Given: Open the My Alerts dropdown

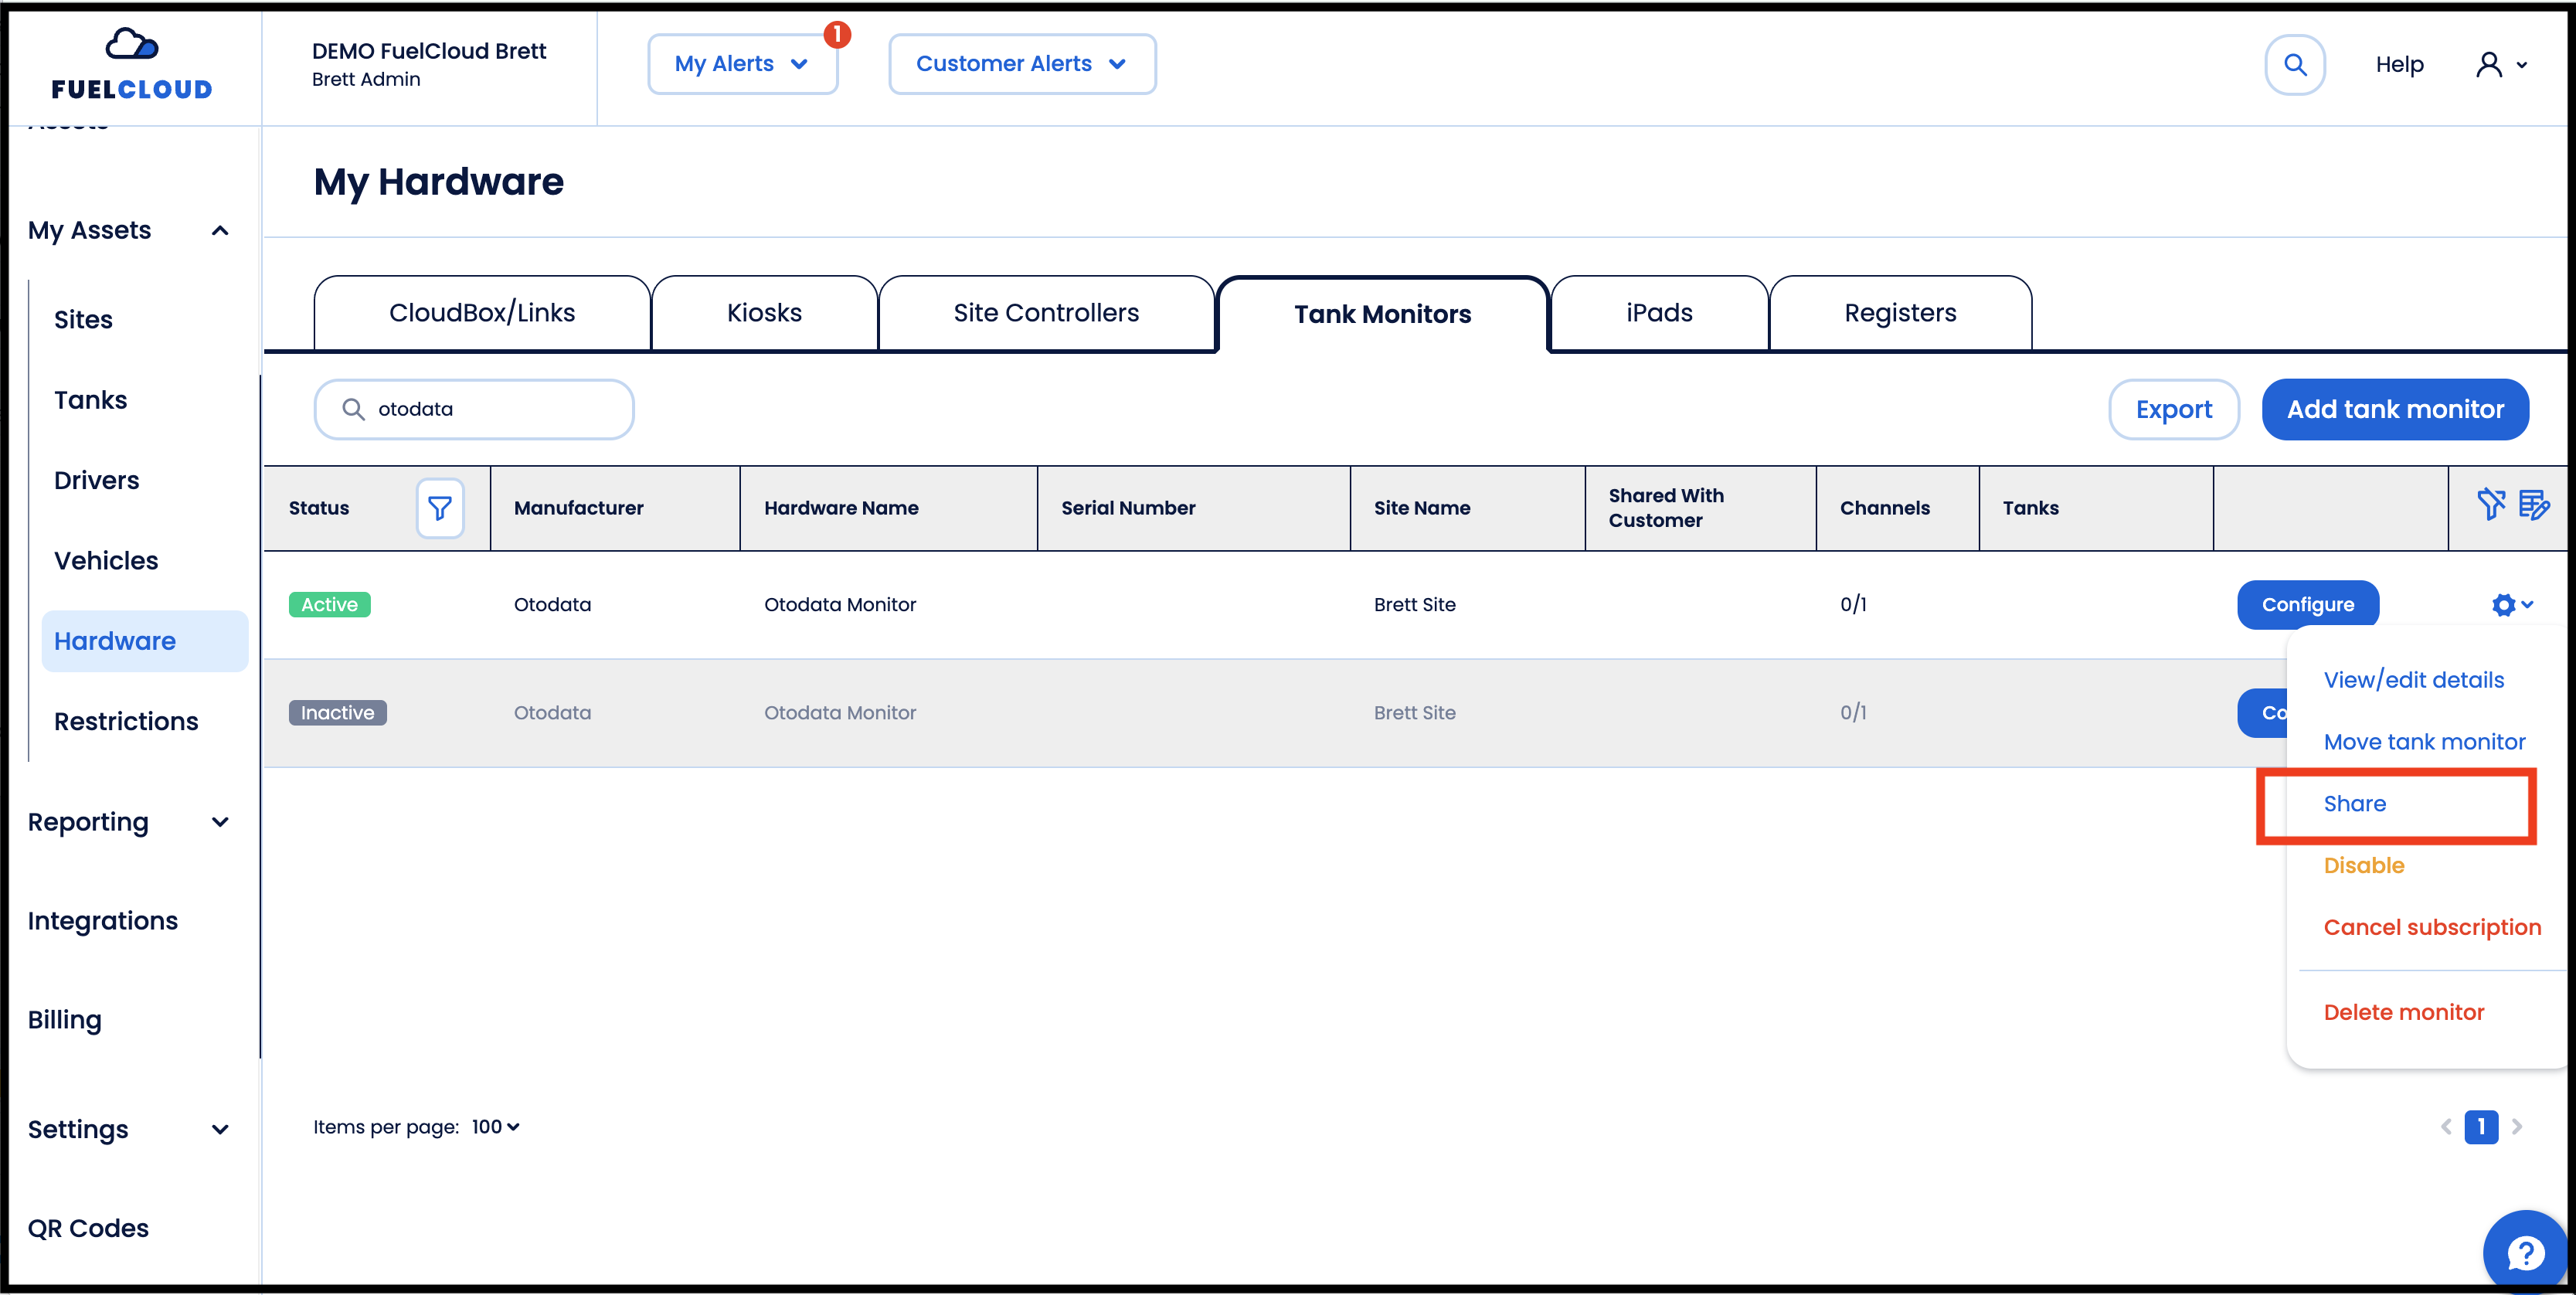Looking at the screenshot, I should [743, 64].
